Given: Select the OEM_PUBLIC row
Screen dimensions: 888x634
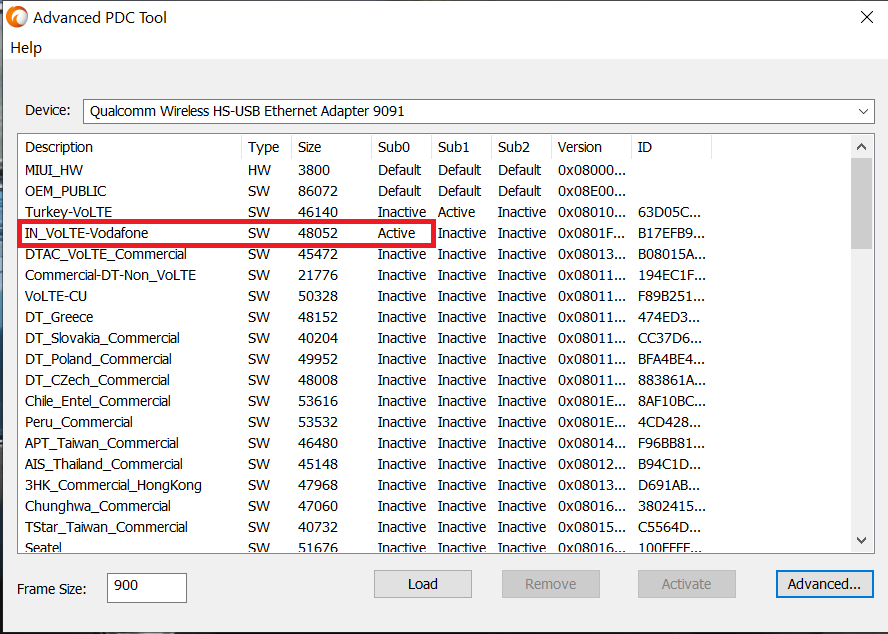Looking at the screenshot, I should (365, 191).
